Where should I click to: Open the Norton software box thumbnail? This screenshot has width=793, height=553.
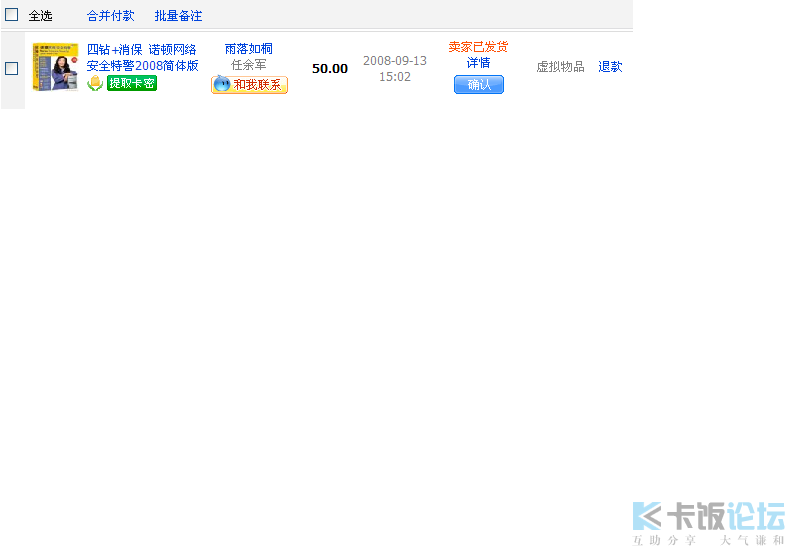pyautogui.click(x=54, y=68)
